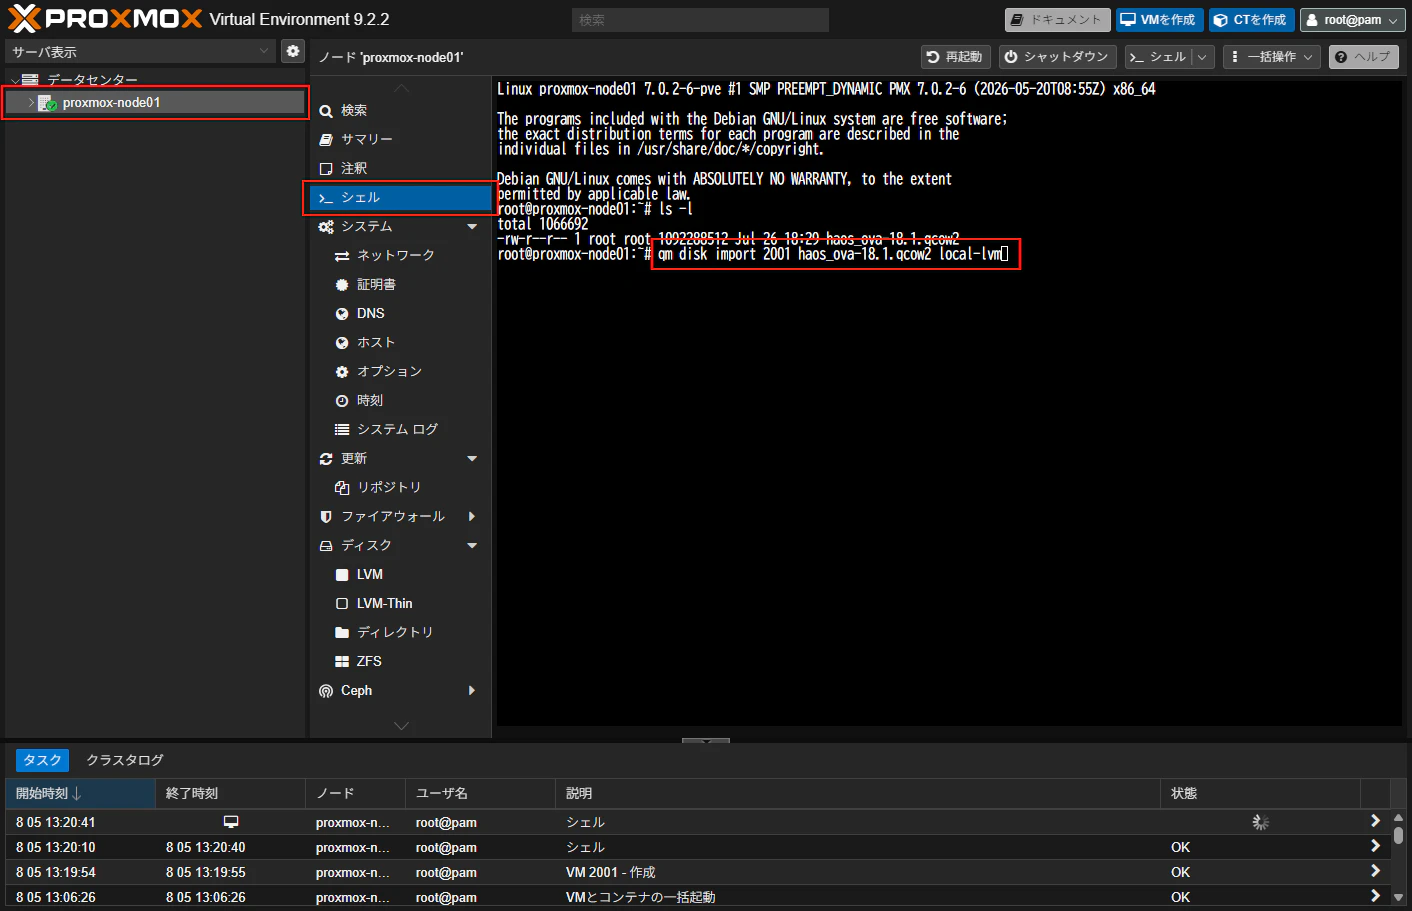Focus the 検索 search field in header

(x=700, y=20)
